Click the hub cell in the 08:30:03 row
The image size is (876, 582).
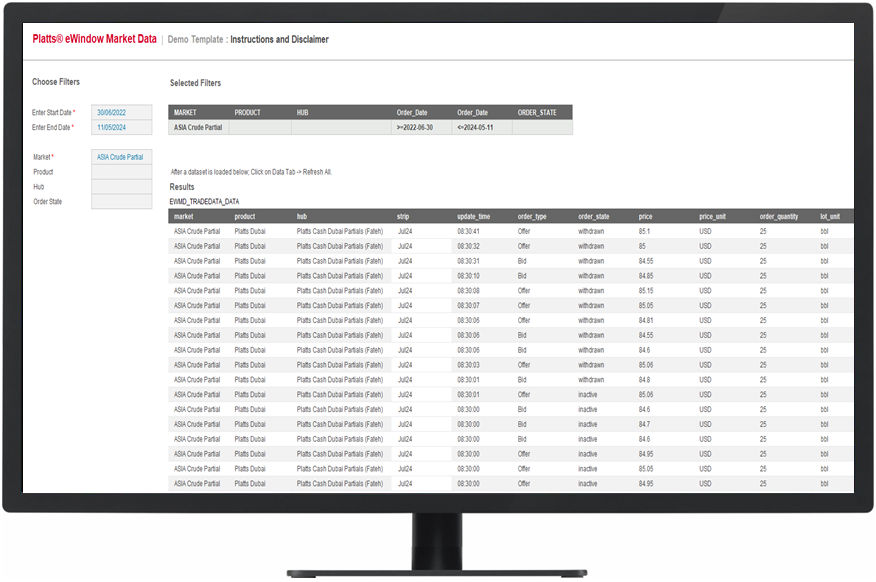point(340,365)
